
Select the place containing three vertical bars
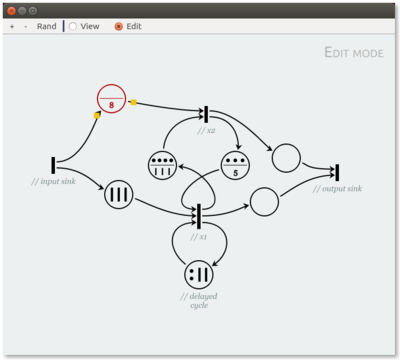[x=119, y=195]
